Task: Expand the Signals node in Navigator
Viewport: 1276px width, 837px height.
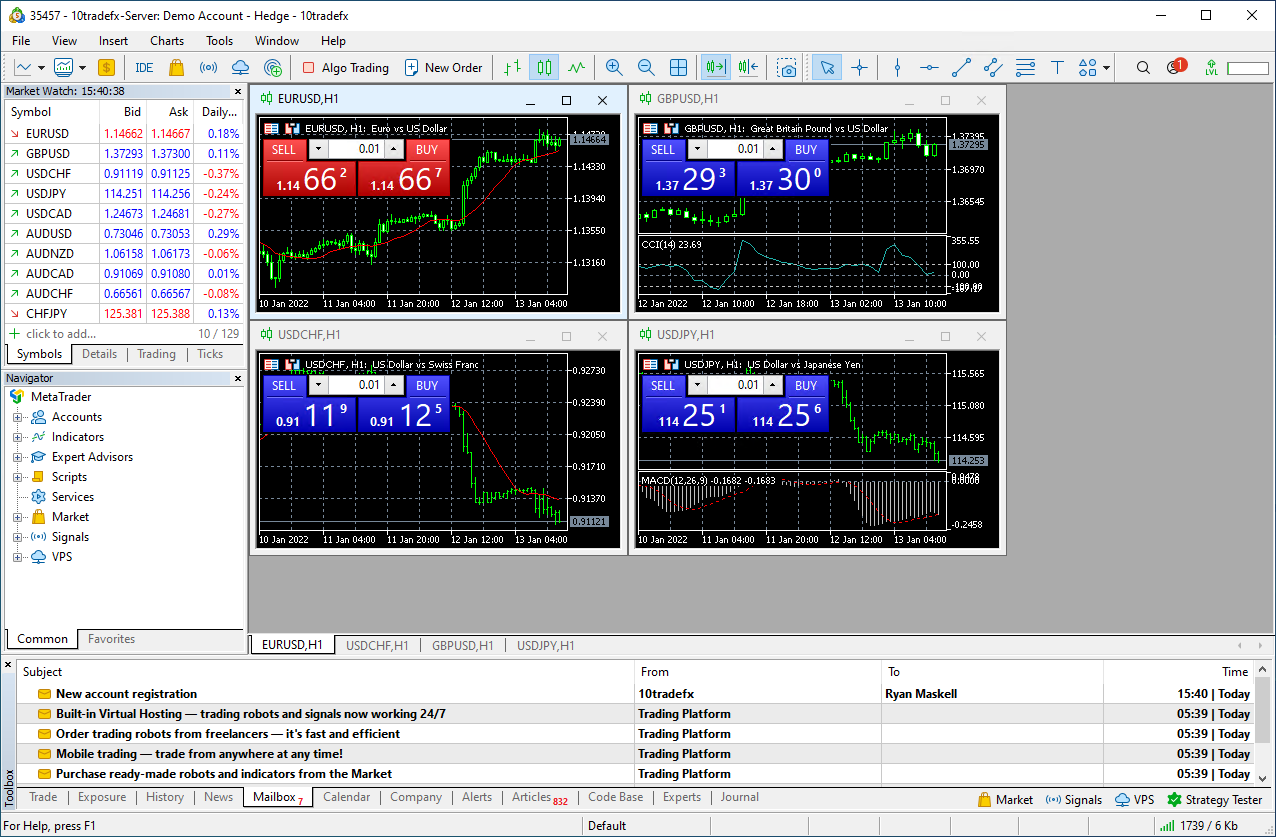Action: pos(17,537)
